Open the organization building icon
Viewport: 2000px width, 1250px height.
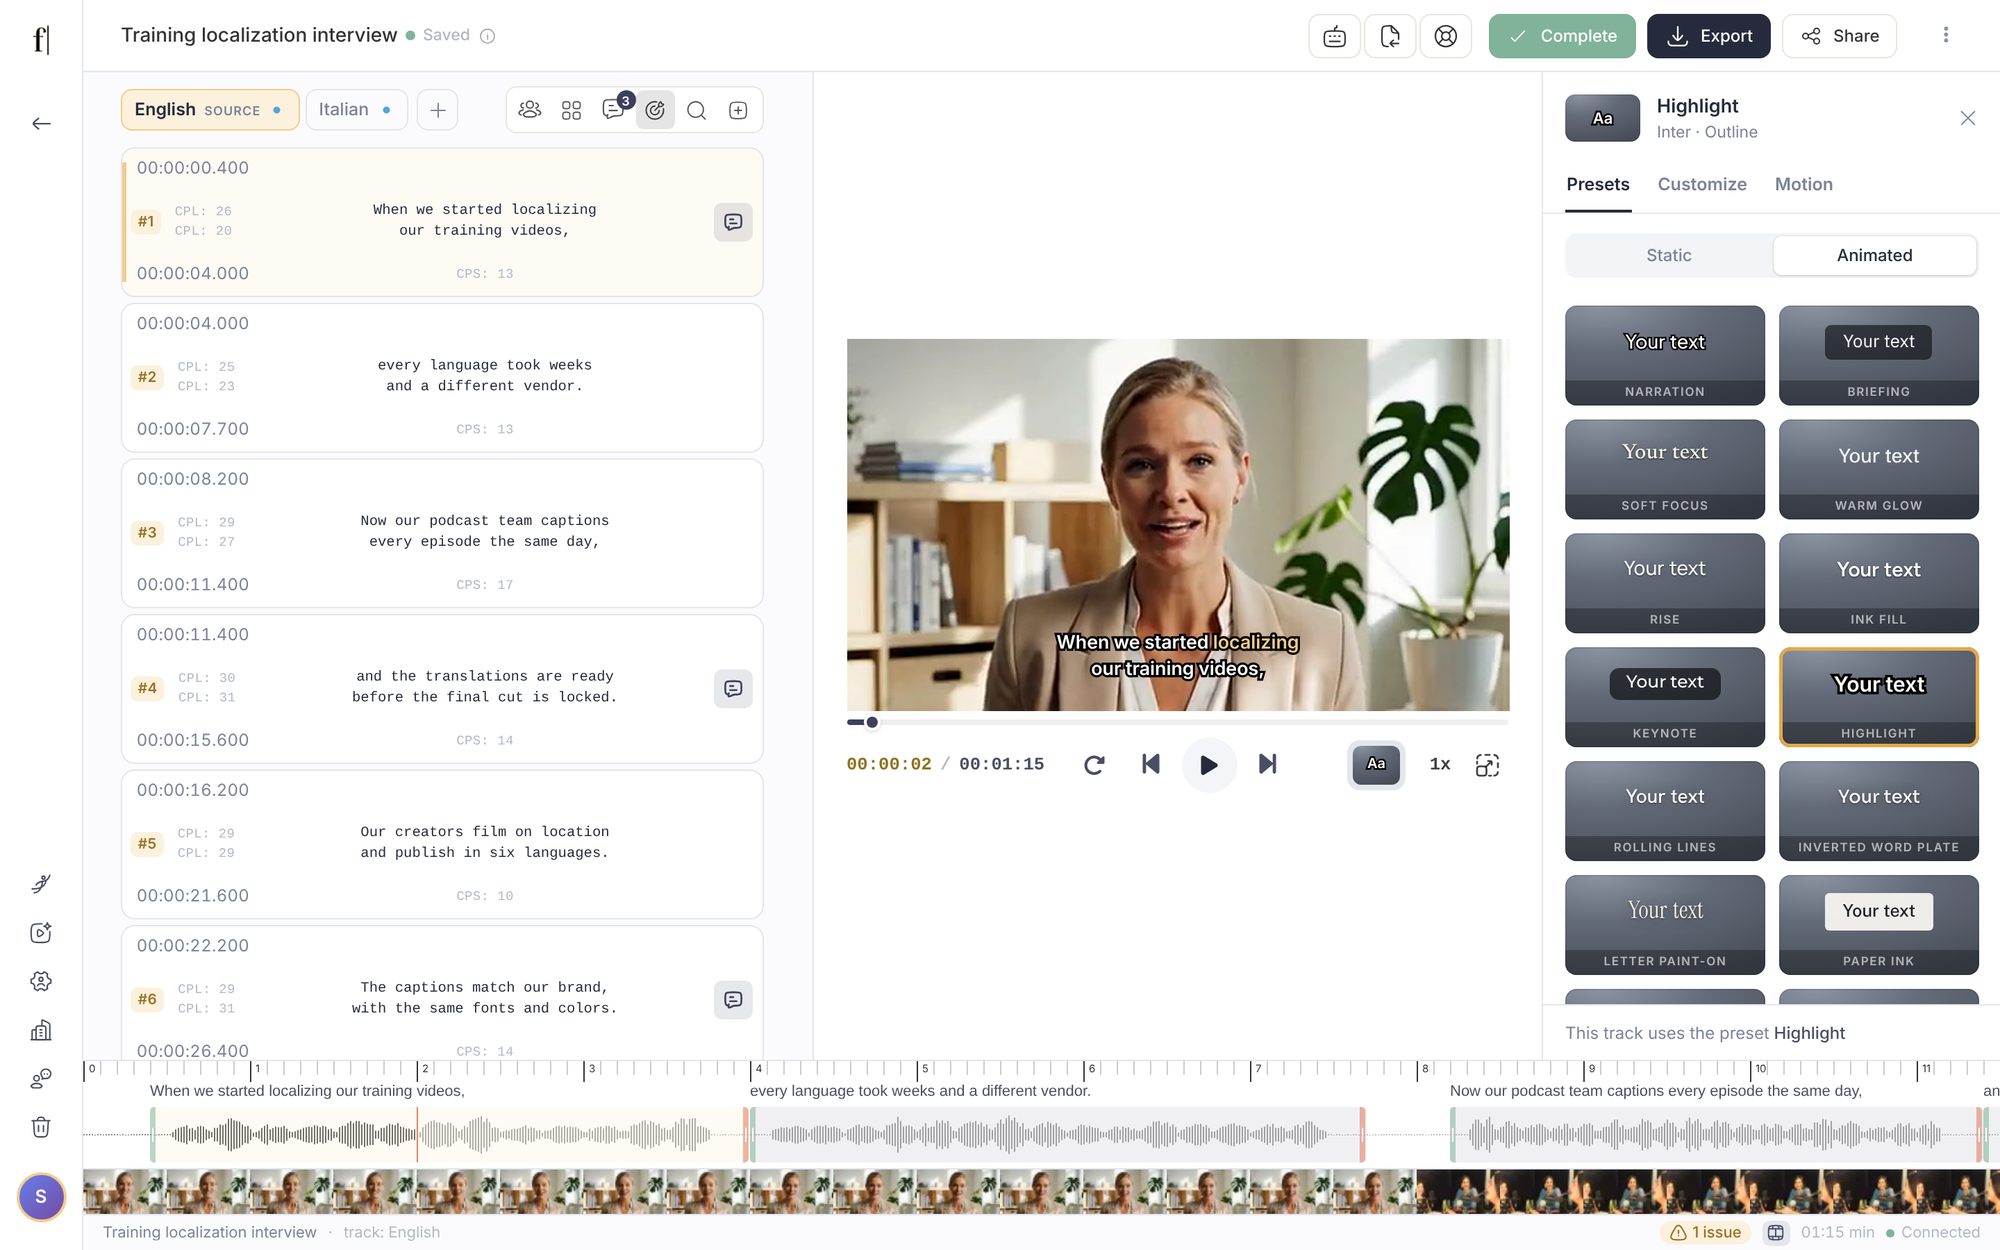41,1030
